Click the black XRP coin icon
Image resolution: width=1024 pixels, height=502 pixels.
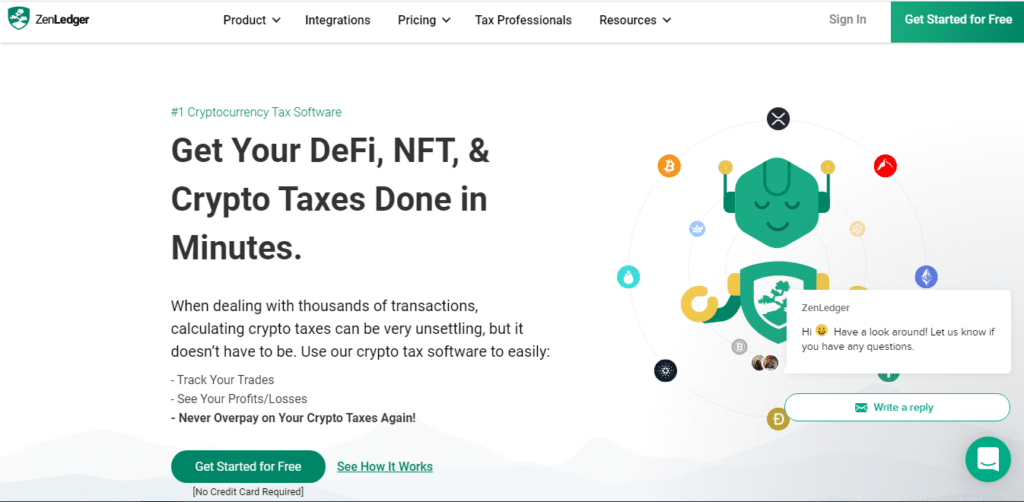(778, 119)
